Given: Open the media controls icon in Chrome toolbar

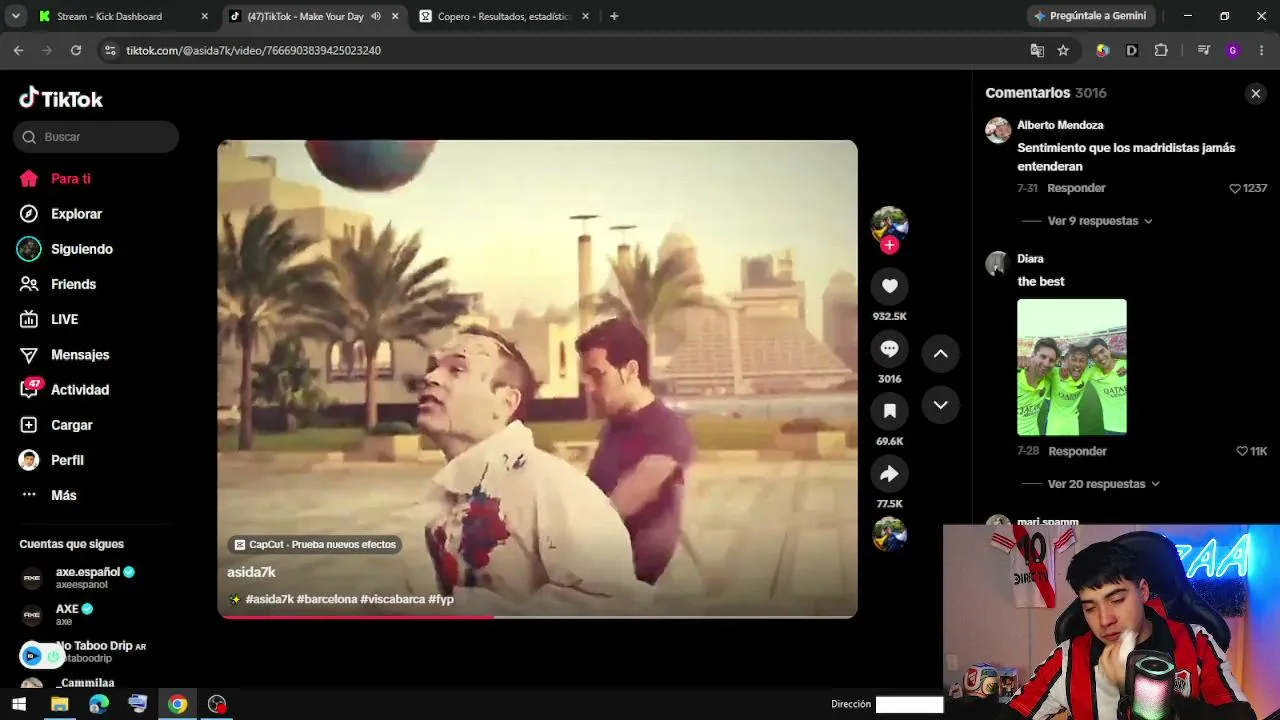Looking at the screenshot, I should pyautogui.click(x=1204, y=50).
